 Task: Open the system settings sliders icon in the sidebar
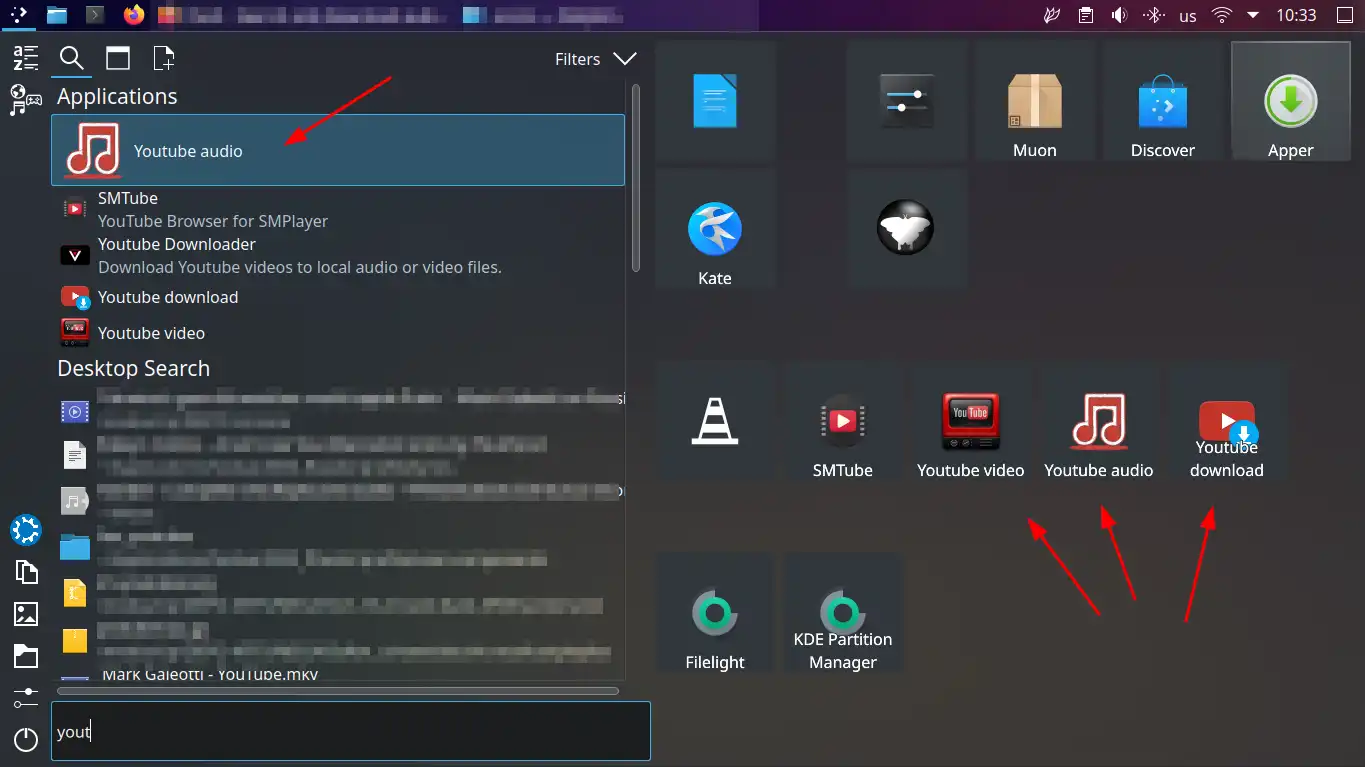click(x=26, y=697)
